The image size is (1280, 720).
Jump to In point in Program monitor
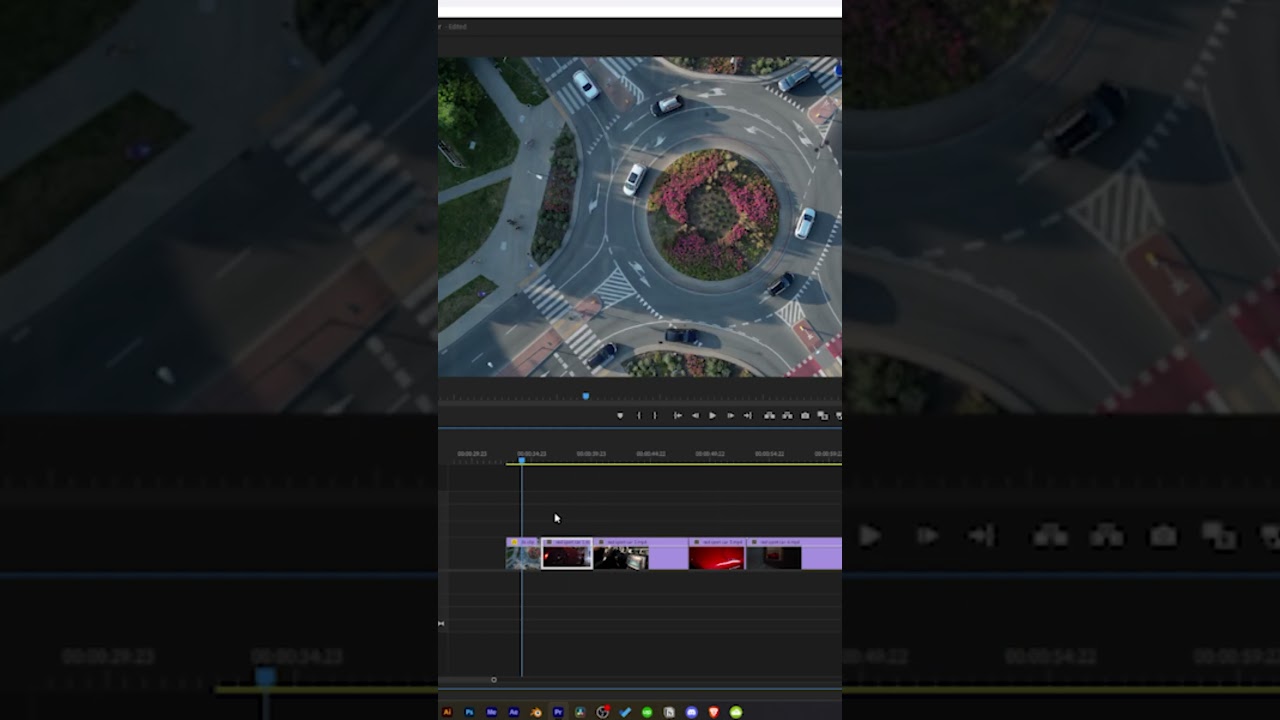tap(678, 415)
